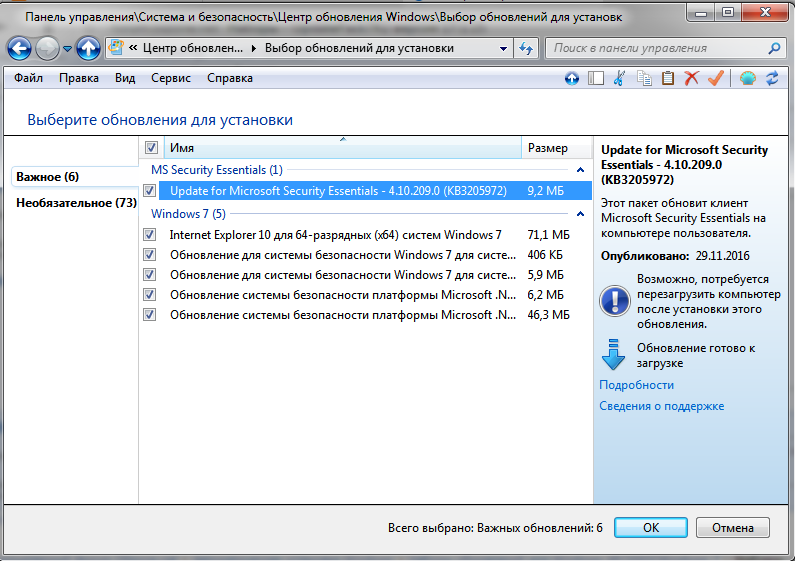The width and height of the screenshot is (795, 561).
Task: Click the red X Delete icon
Action: click(691, 78)
